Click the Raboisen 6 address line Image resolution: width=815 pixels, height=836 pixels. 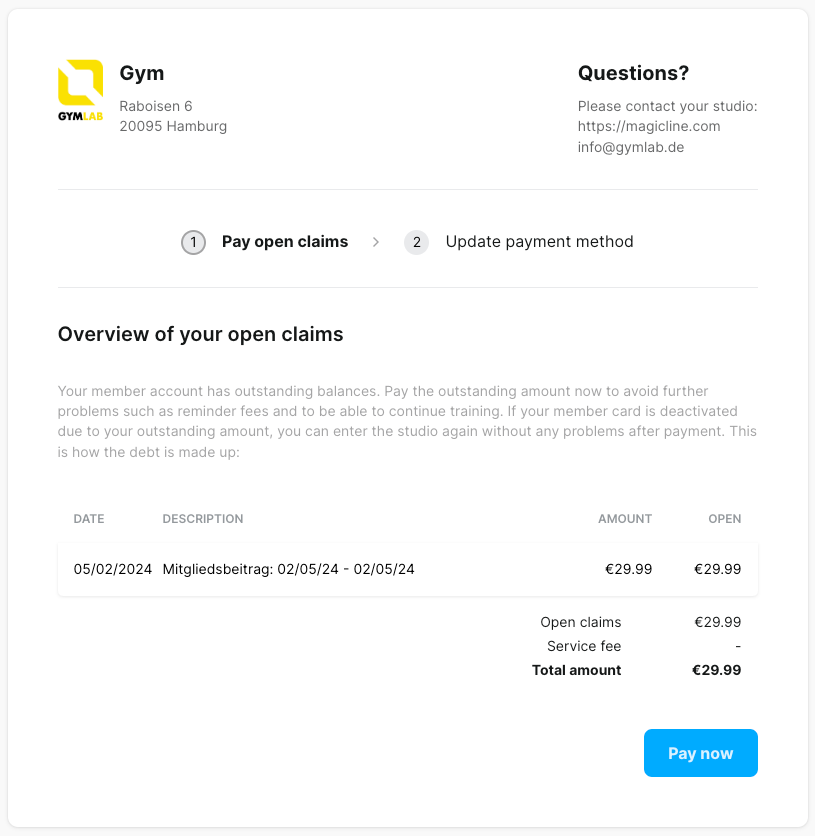pyautogui.click(x=156, y=106)
